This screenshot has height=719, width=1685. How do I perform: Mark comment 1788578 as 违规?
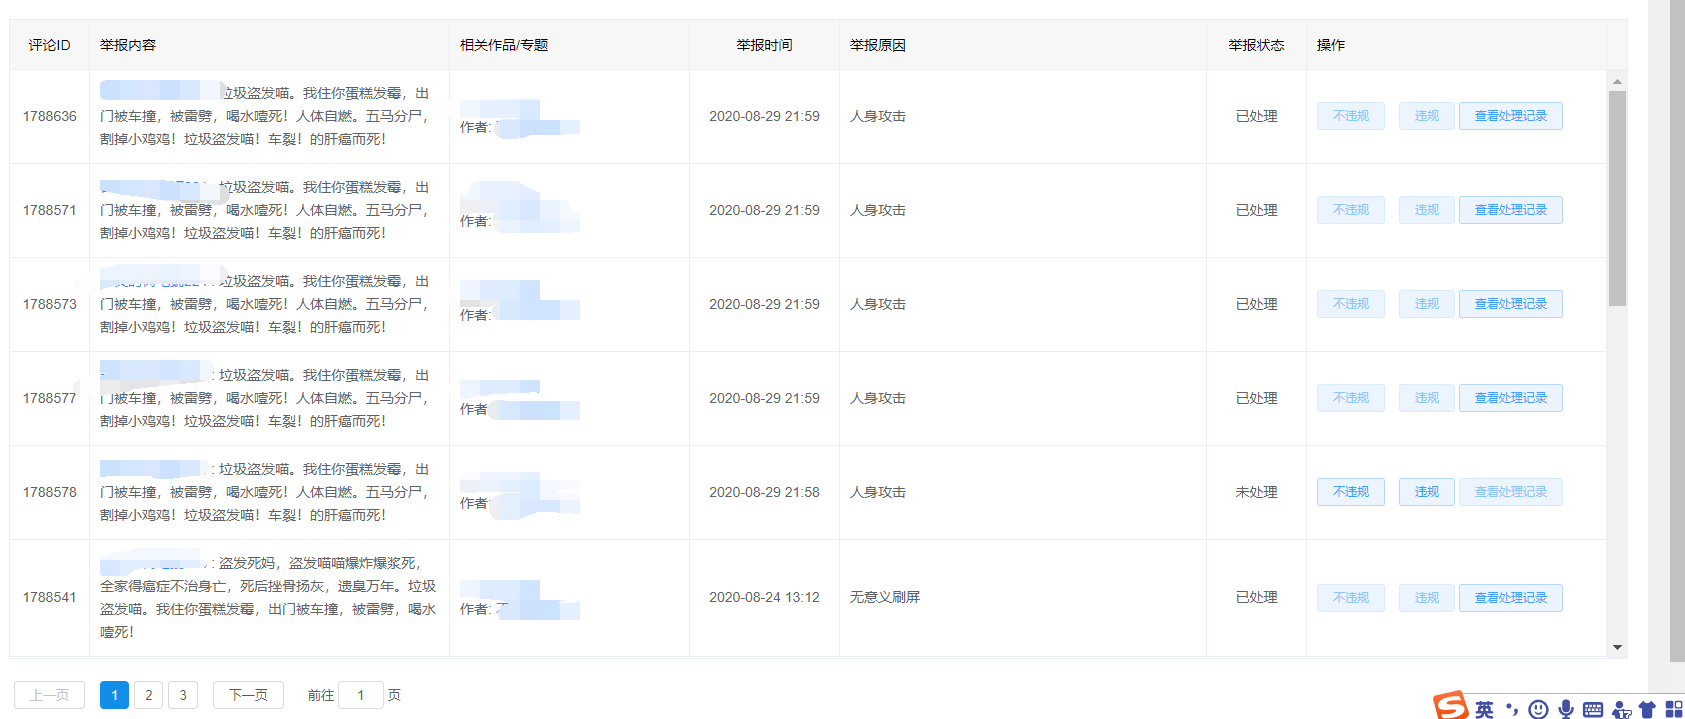(x=1426, y=492)
